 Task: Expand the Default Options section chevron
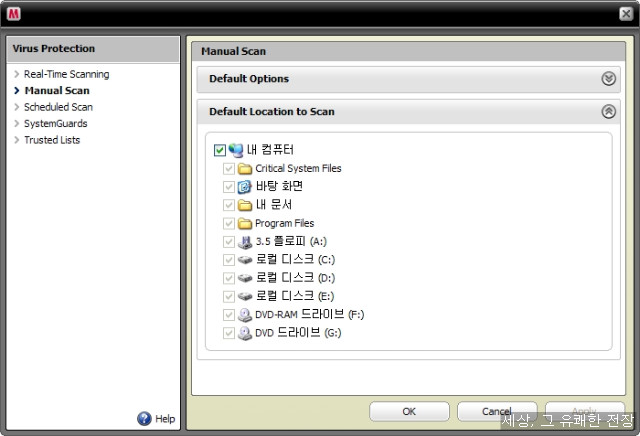click(x=609, y=78)
